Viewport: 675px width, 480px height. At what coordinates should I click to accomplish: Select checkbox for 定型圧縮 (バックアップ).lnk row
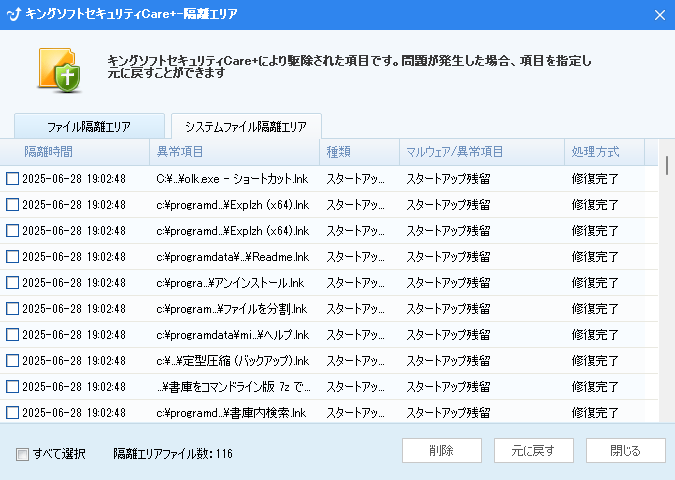point(12,360)
